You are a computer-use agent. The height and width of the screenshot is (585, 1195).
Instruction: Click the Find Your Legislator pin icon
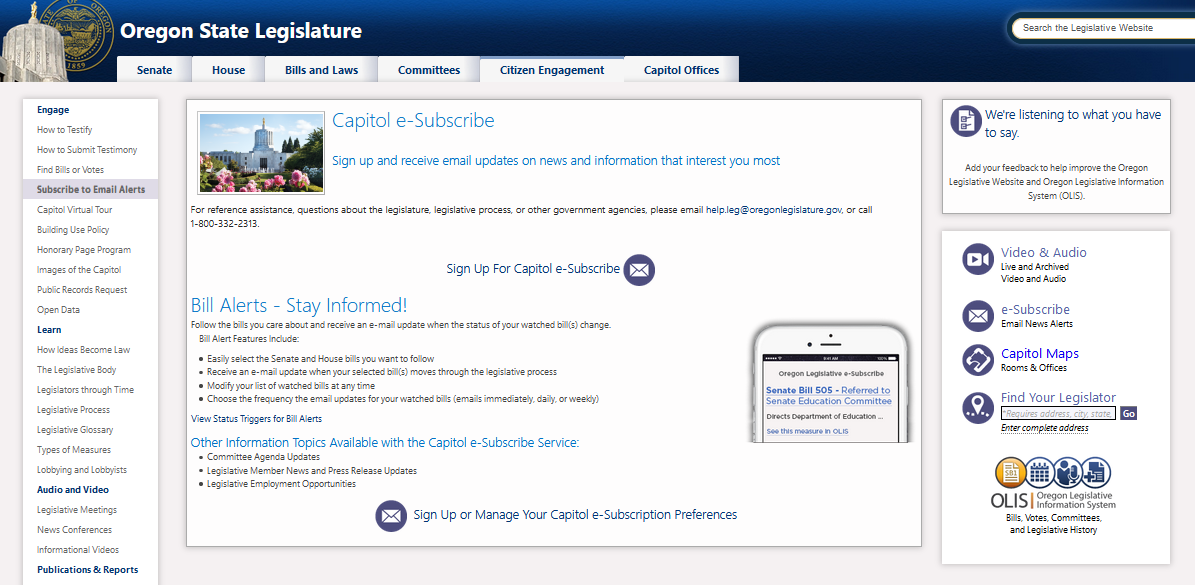[x=977, y=407]
